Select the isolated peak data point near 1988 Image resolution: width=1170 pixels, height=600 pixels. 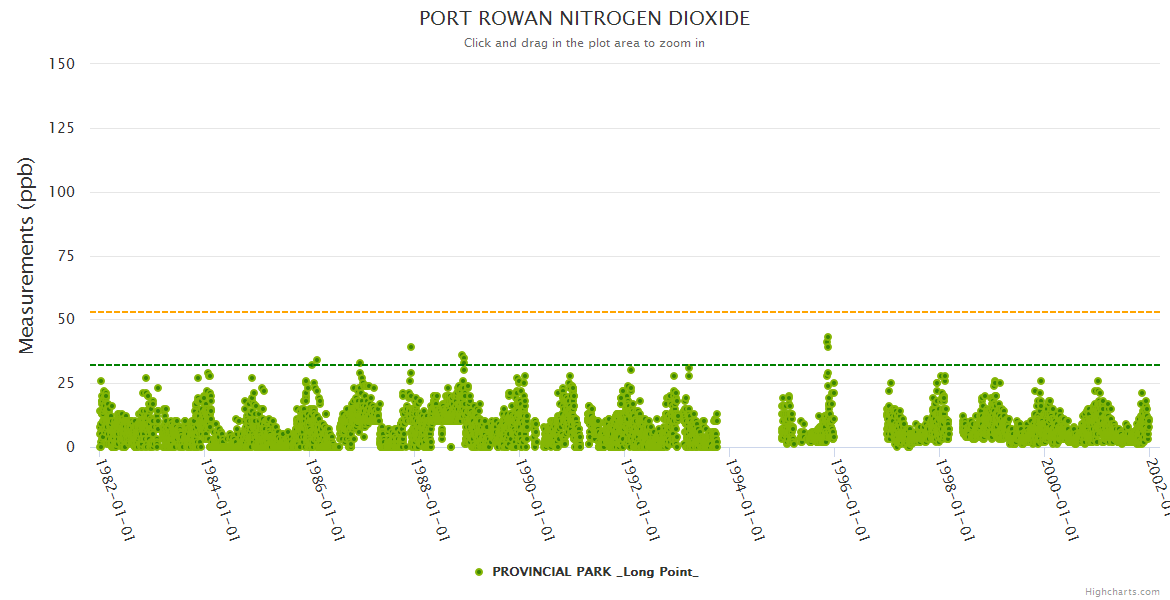tap(410, 347)
